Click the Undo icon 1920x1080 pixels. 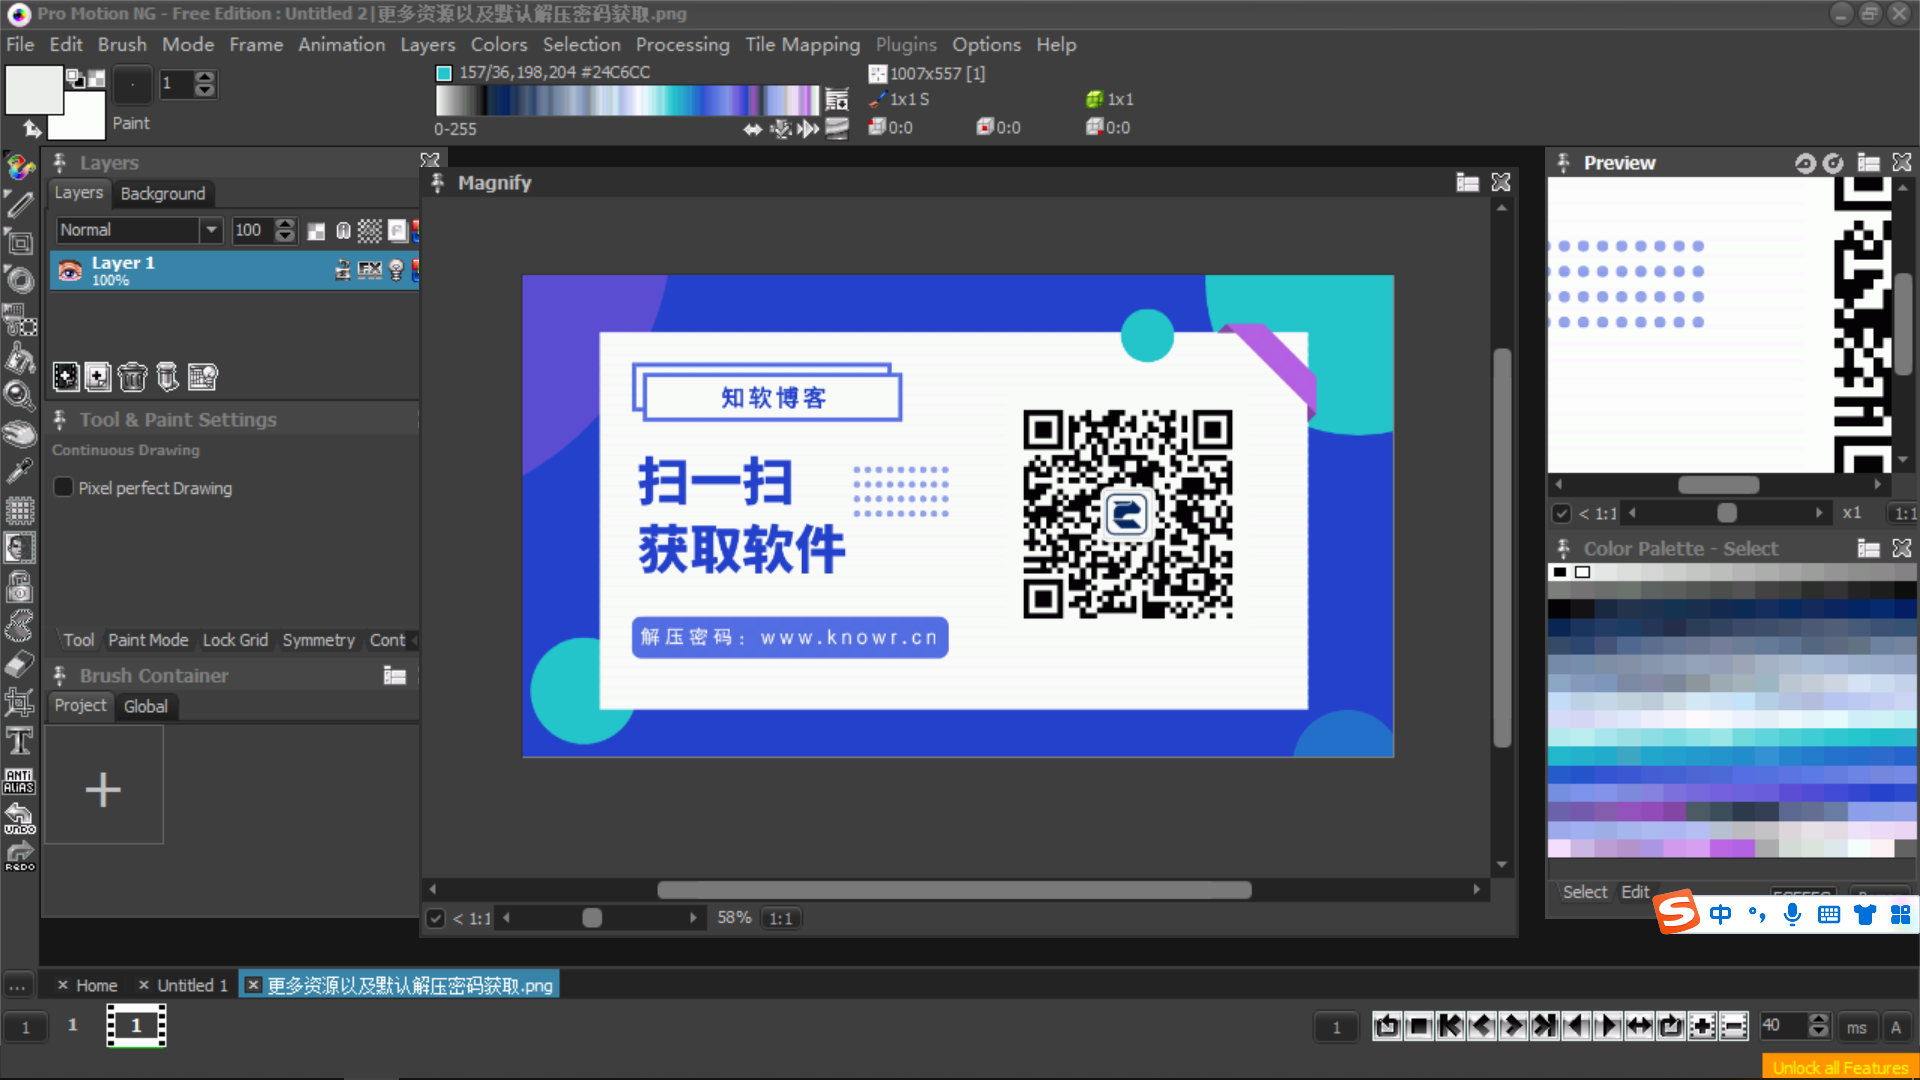pos(19,818)
